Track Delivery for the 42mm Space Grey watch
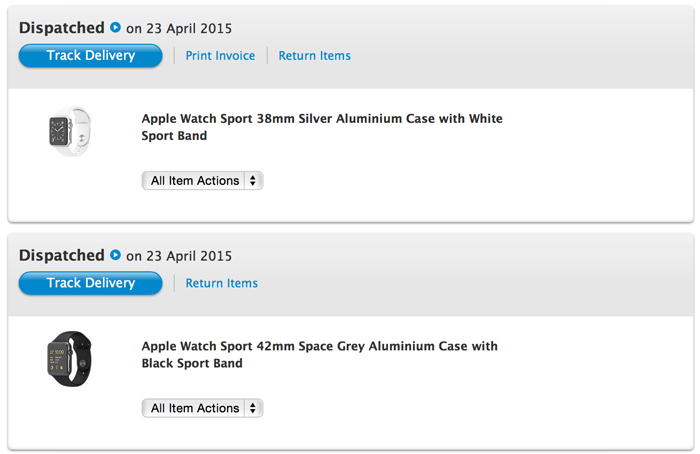This screenshot has height=454, width=700. pos(91,283)
